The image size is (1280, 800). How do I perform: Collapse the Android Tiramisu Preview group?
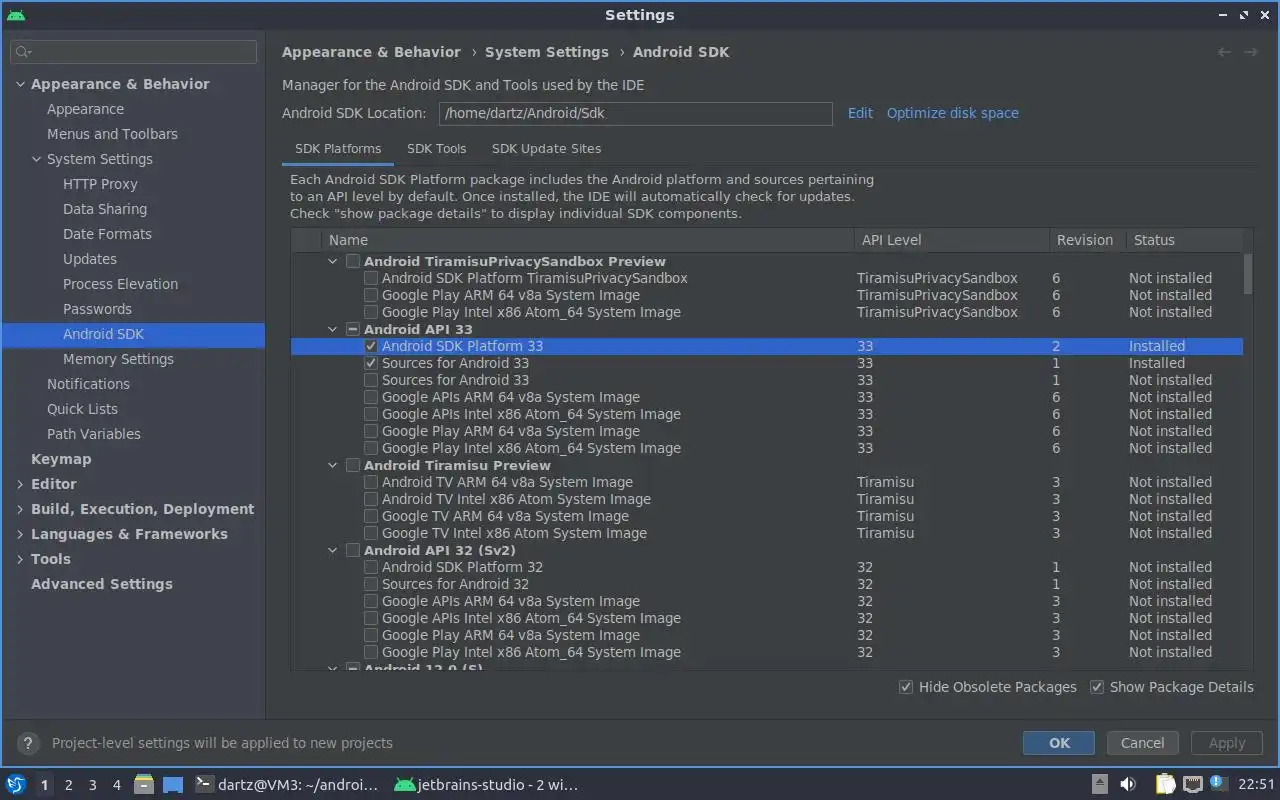333,465
